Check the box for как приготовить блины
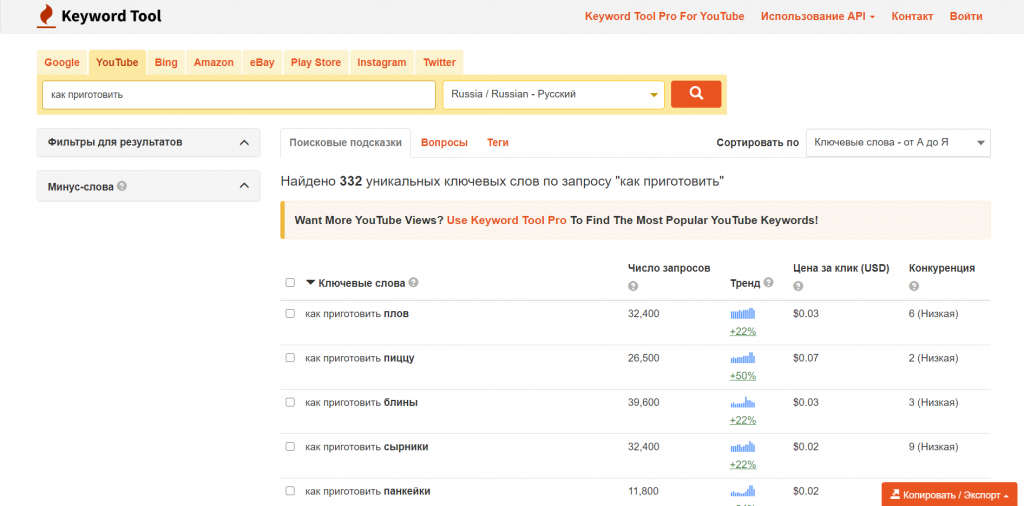 [290, 402]
